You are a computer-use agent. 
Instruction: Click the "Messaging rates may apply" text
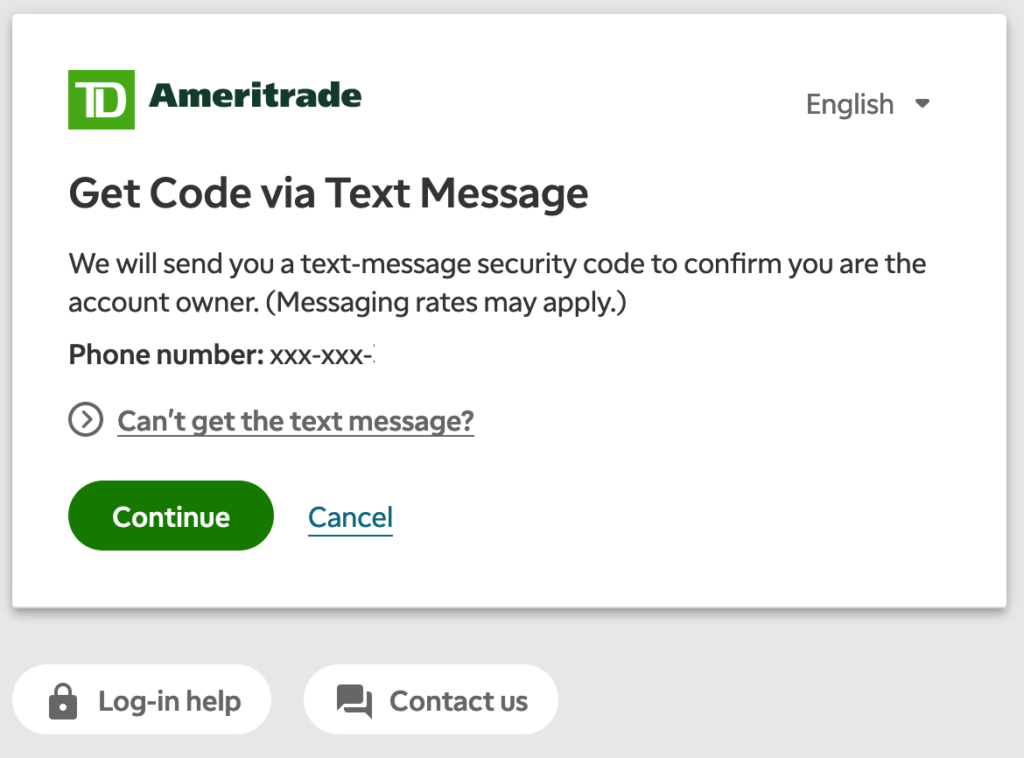tap(446, 302)
